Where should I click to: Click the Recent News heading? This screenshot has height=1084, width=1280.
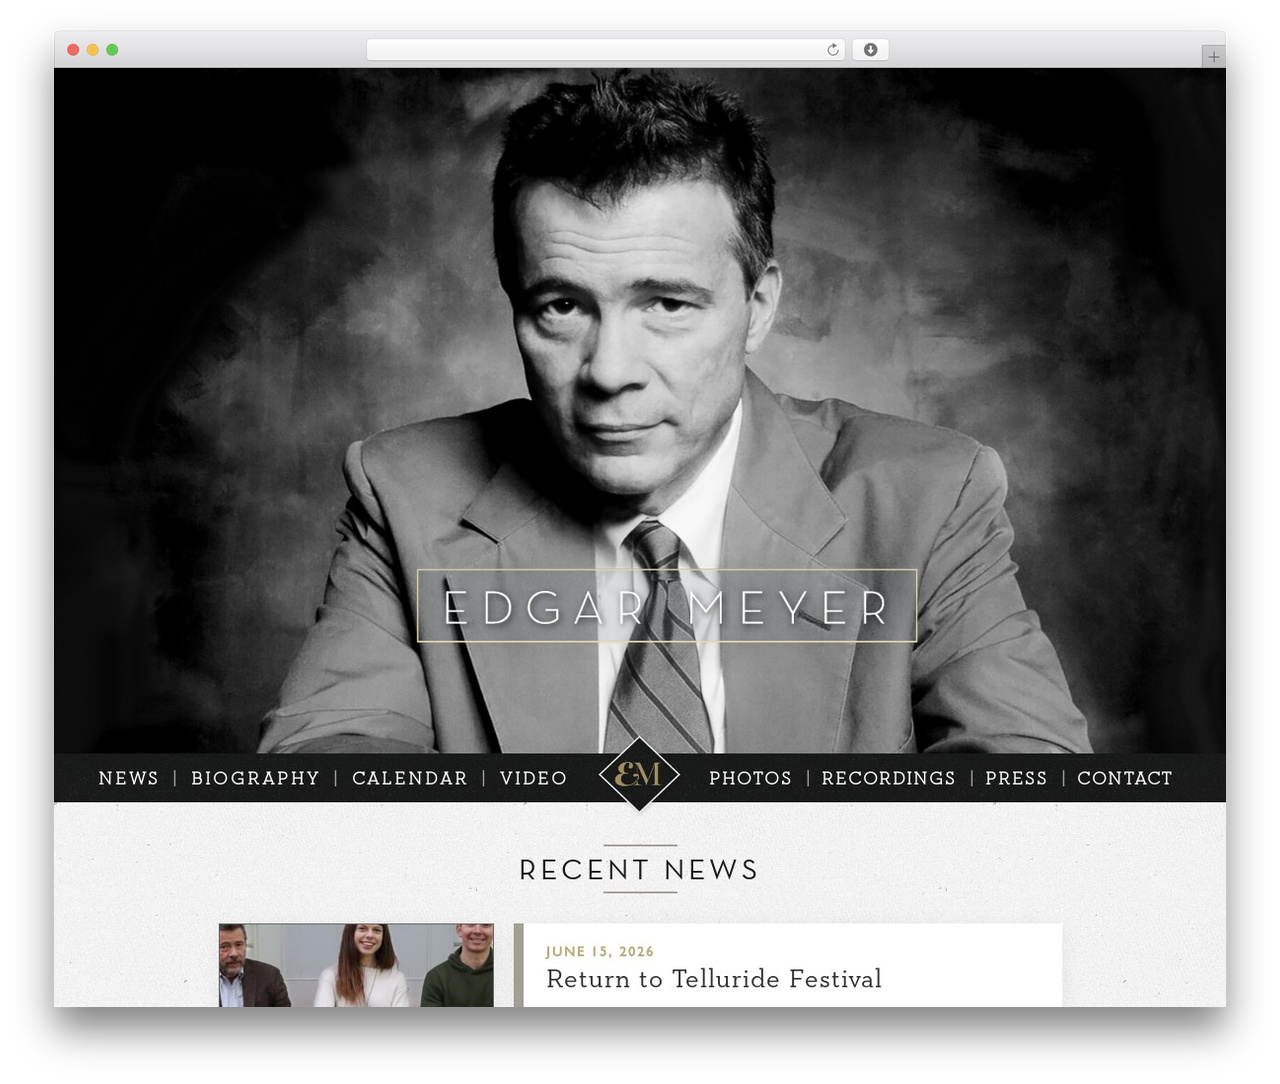(639, 870)
